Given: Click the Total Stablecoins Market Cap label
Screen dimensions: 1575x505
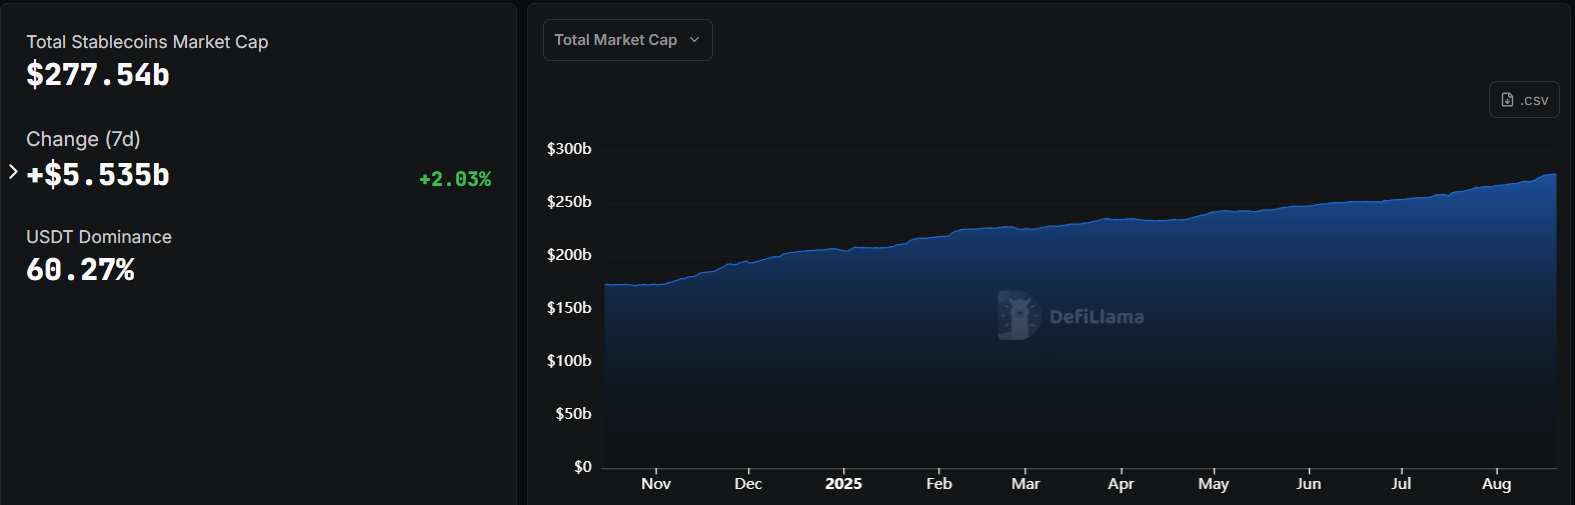Looking at the screenshot, I should pos(147,42).
